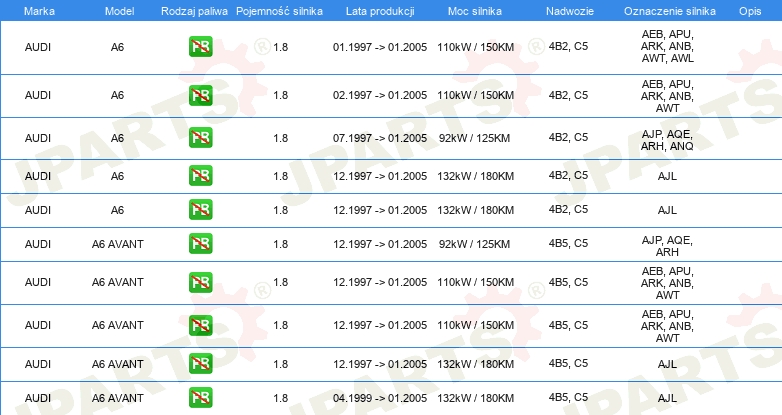Image resolution: width=782 pixels, height=415 pixels.
Task: Click the Rodzaj paliwa column header
Action: tap(194, 11)
